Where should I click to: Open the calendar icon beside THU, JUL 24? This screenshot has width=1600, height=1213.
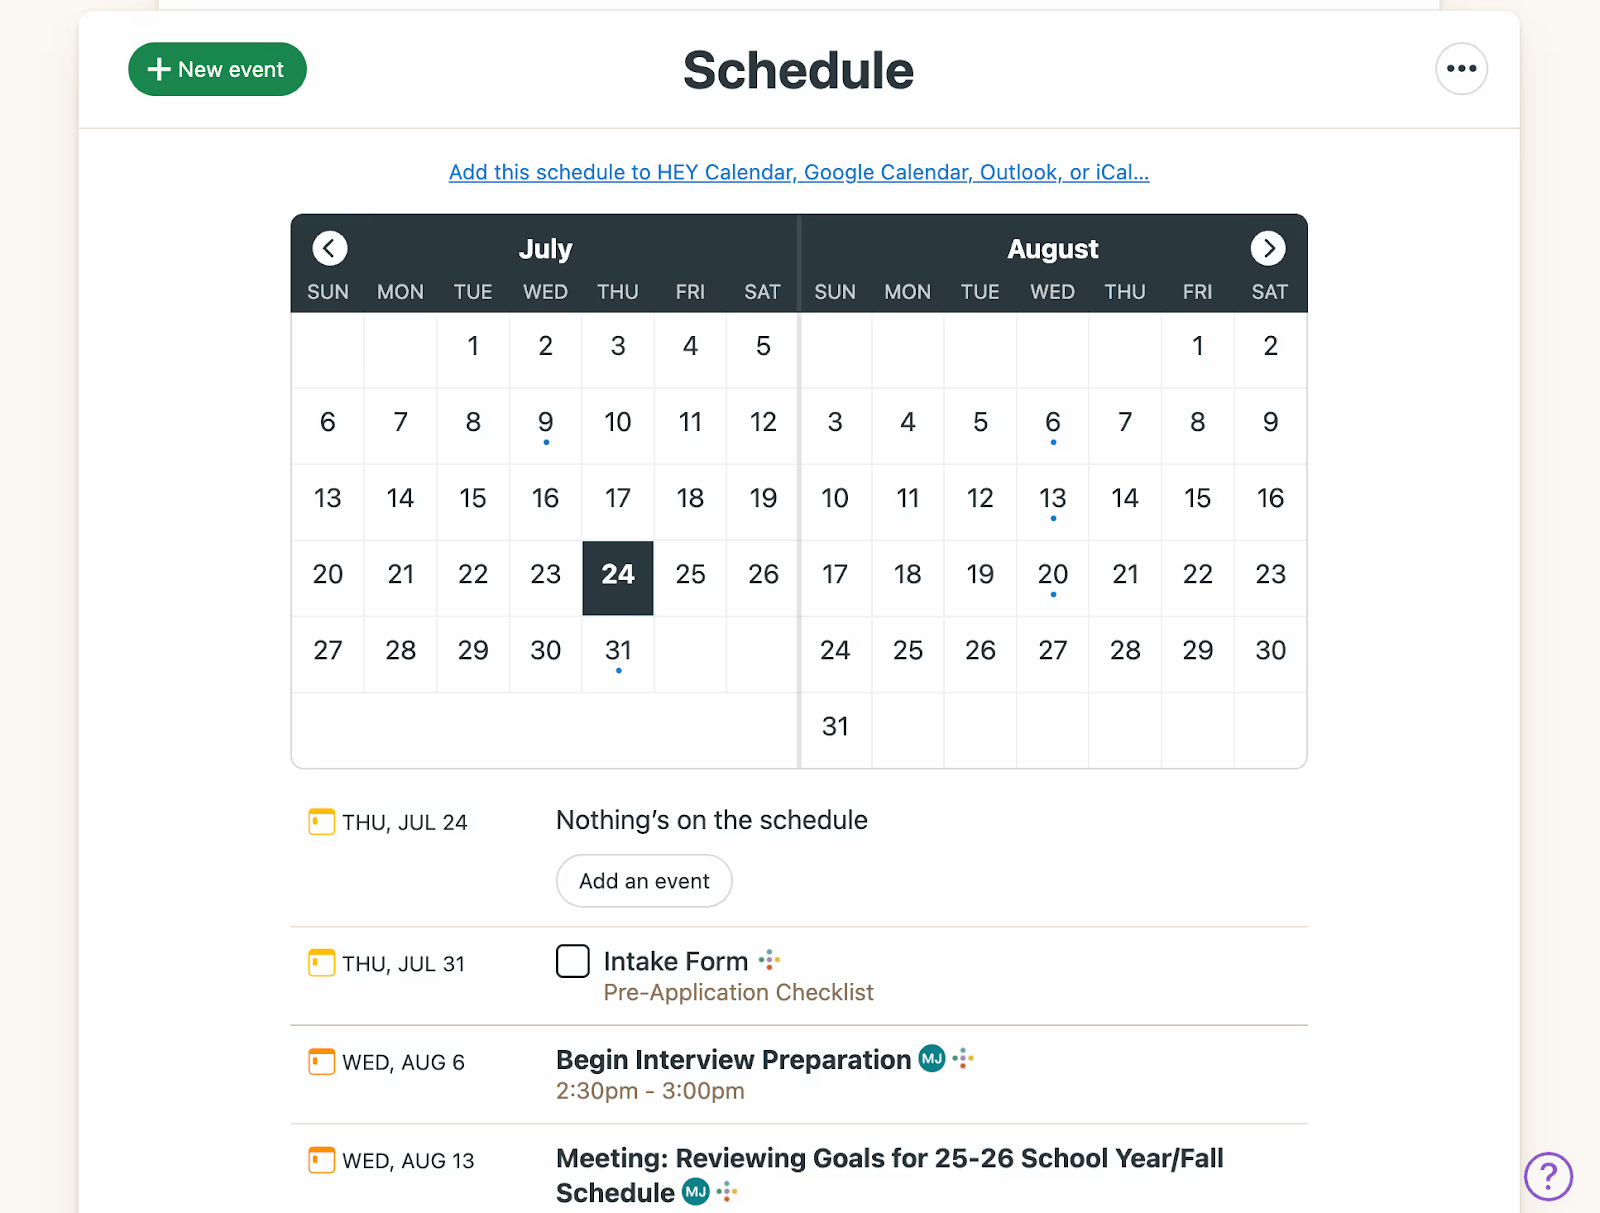(320, 821)
